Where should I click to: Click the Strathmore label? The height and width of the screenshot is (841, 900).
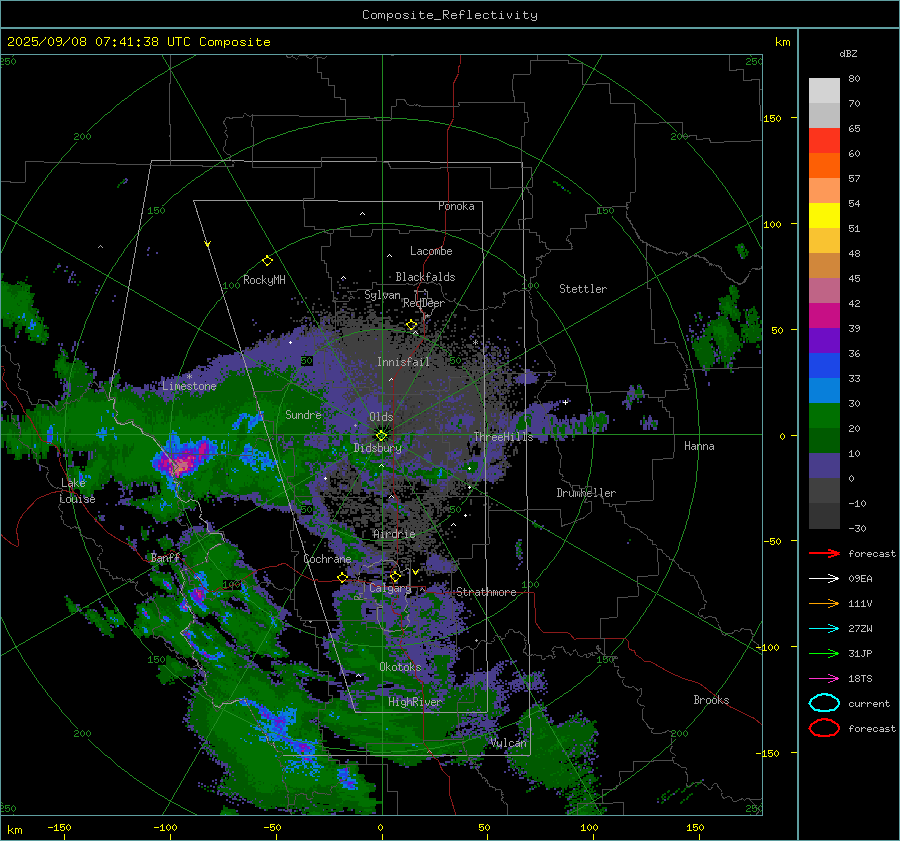486,592
